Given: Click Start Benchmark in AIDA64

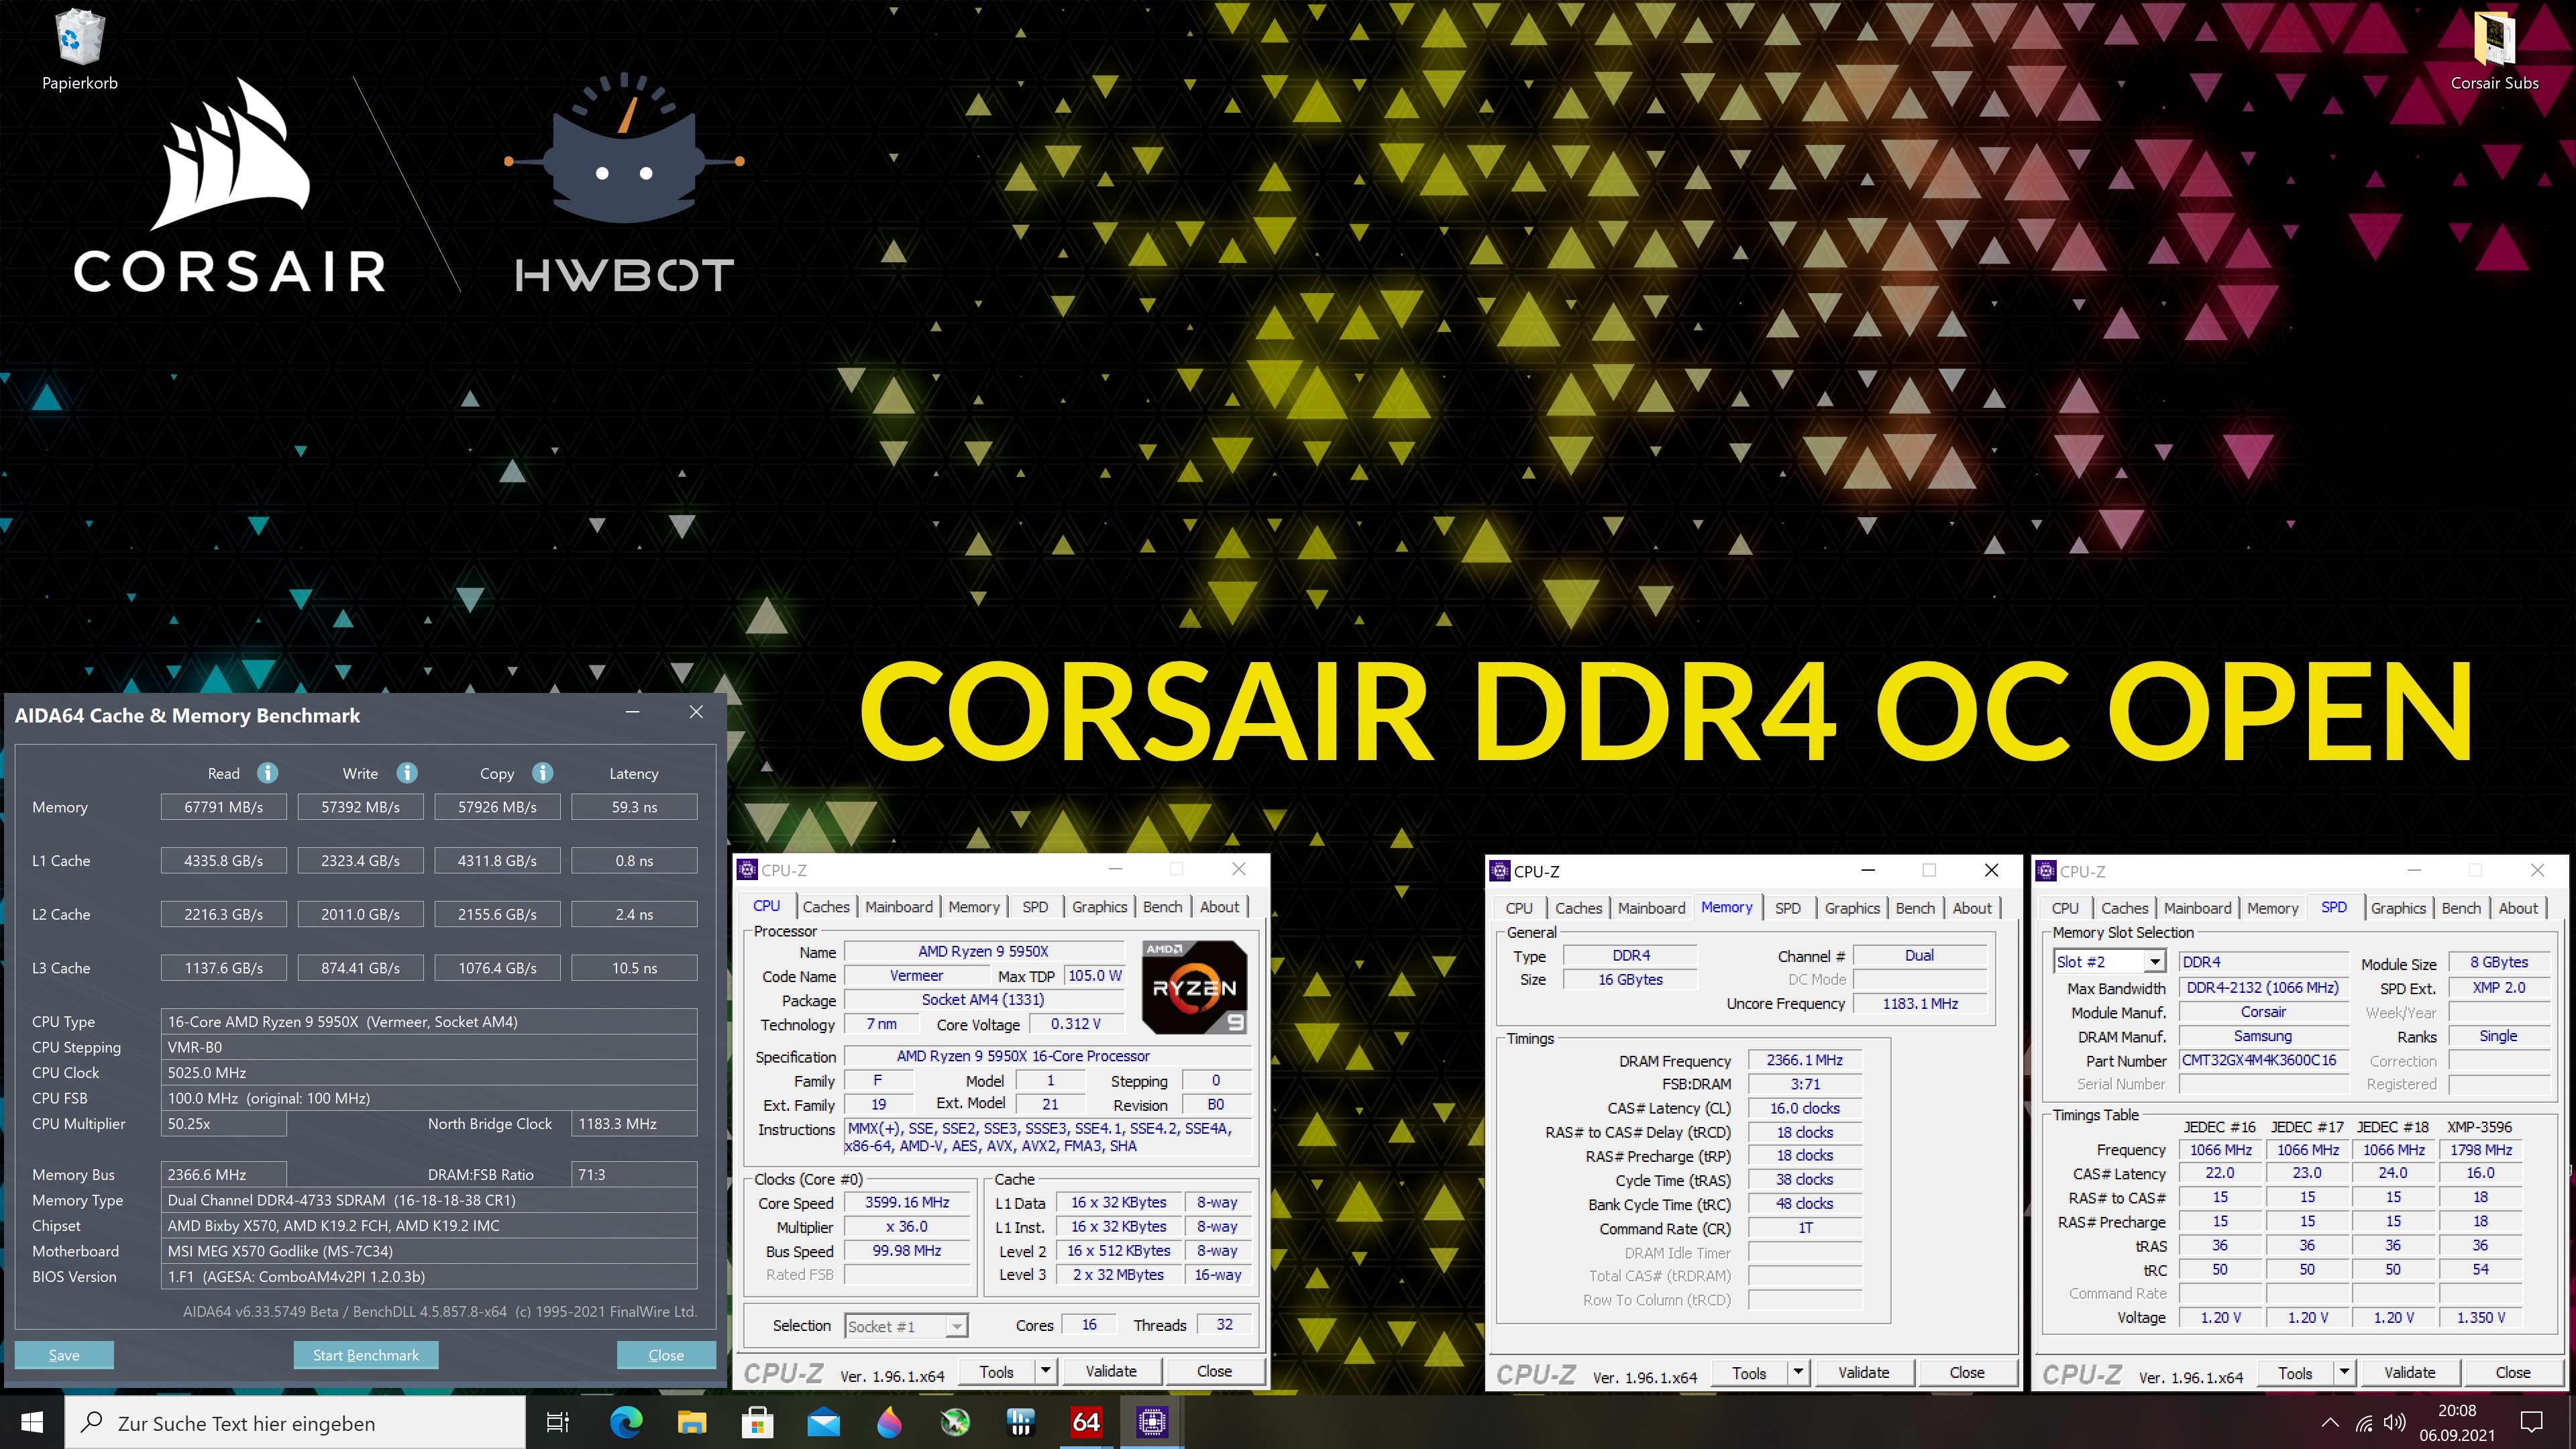Looking at the screenshot, I should point(366,1355).
